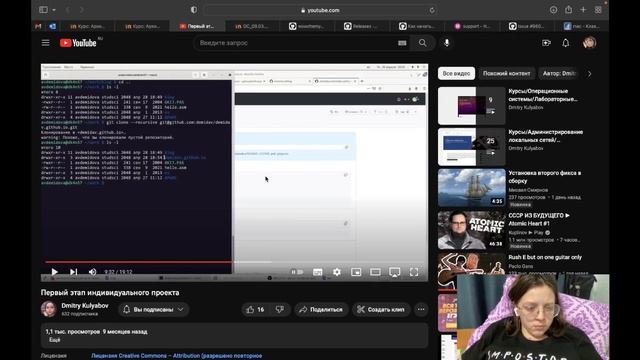Viewport: 640px width, 360px height.
Task: Switch to the Первый эт... browser tab
Action: pyautogui.click(x=197, y=26)
